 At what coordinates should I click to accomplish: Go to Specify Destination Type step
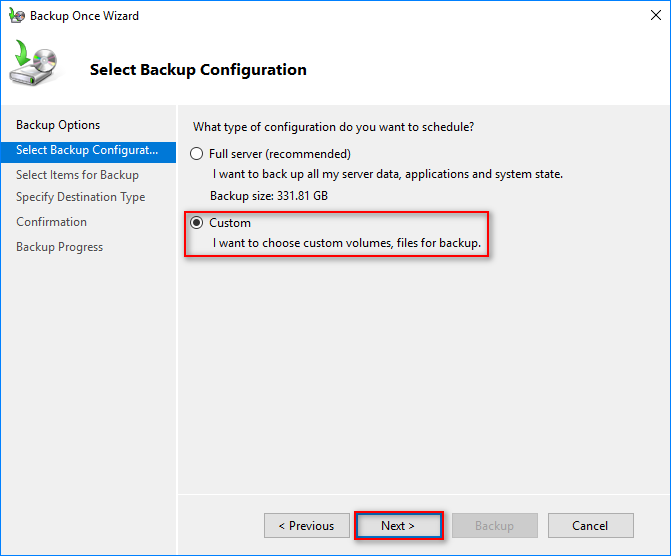[80, 197]
